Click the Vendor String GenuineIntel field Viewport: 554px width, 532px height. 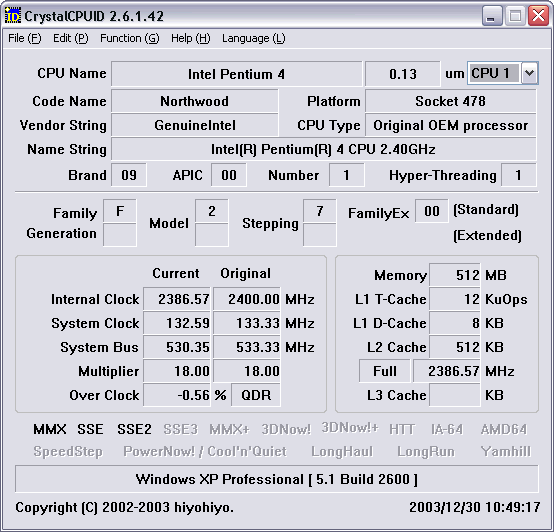[x=195, y=125]
